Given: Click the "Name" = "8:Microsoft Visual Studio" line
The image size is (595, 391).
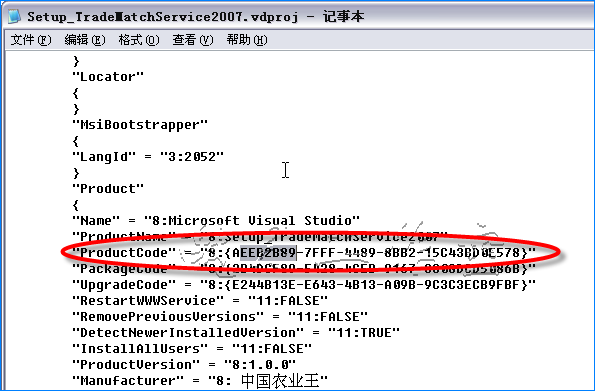Looking at the screenshot, I should coord(216,220).
